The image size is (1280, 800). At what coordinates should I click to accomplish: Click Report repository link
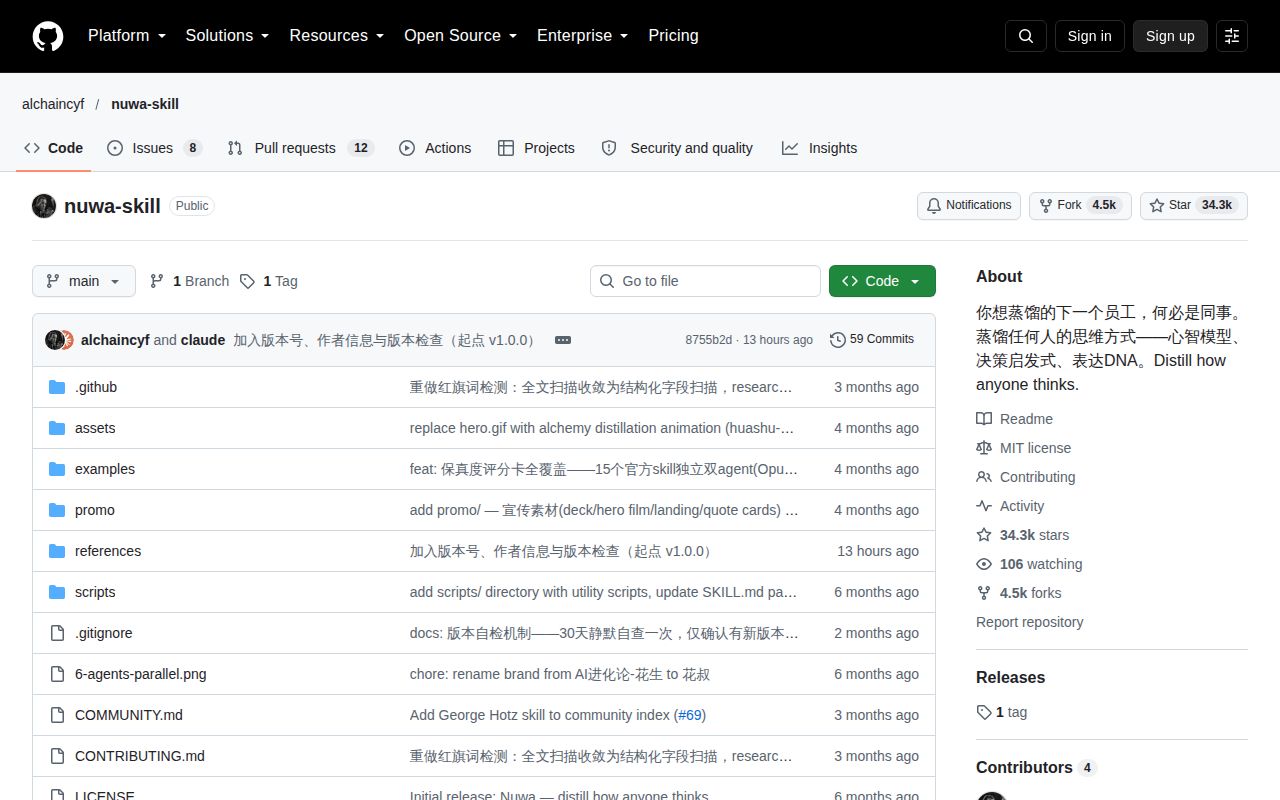tap(1029, 622)
